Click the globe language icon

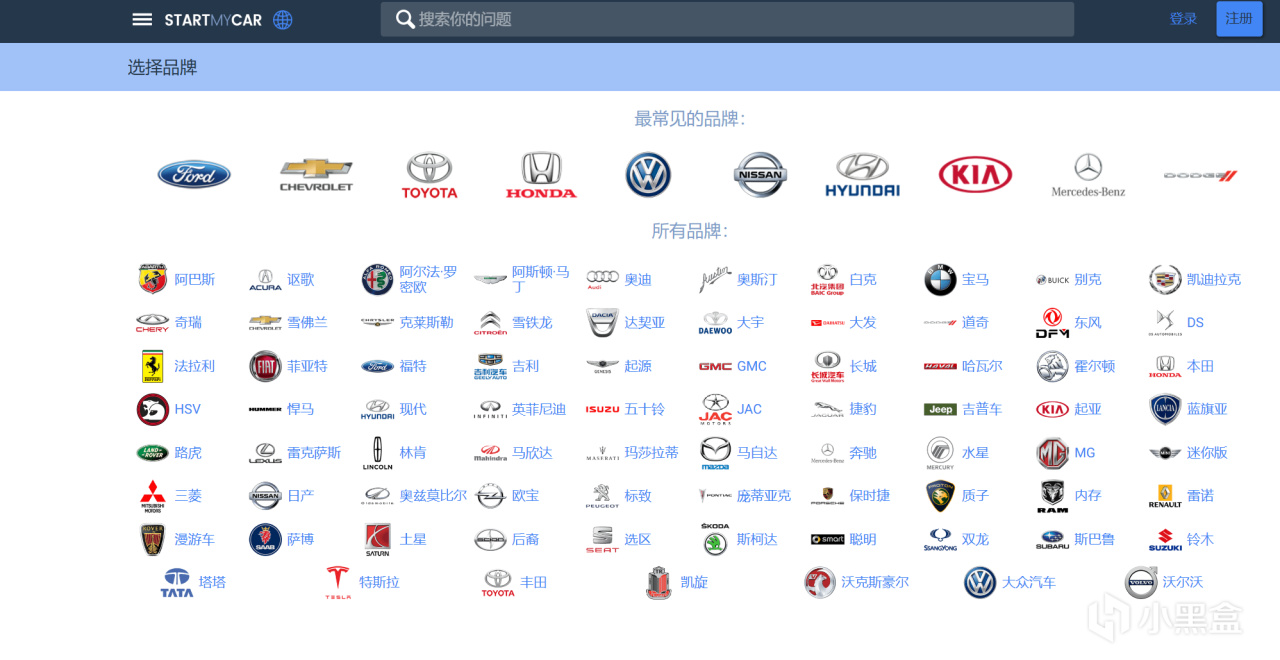click(x=283, y=20)
